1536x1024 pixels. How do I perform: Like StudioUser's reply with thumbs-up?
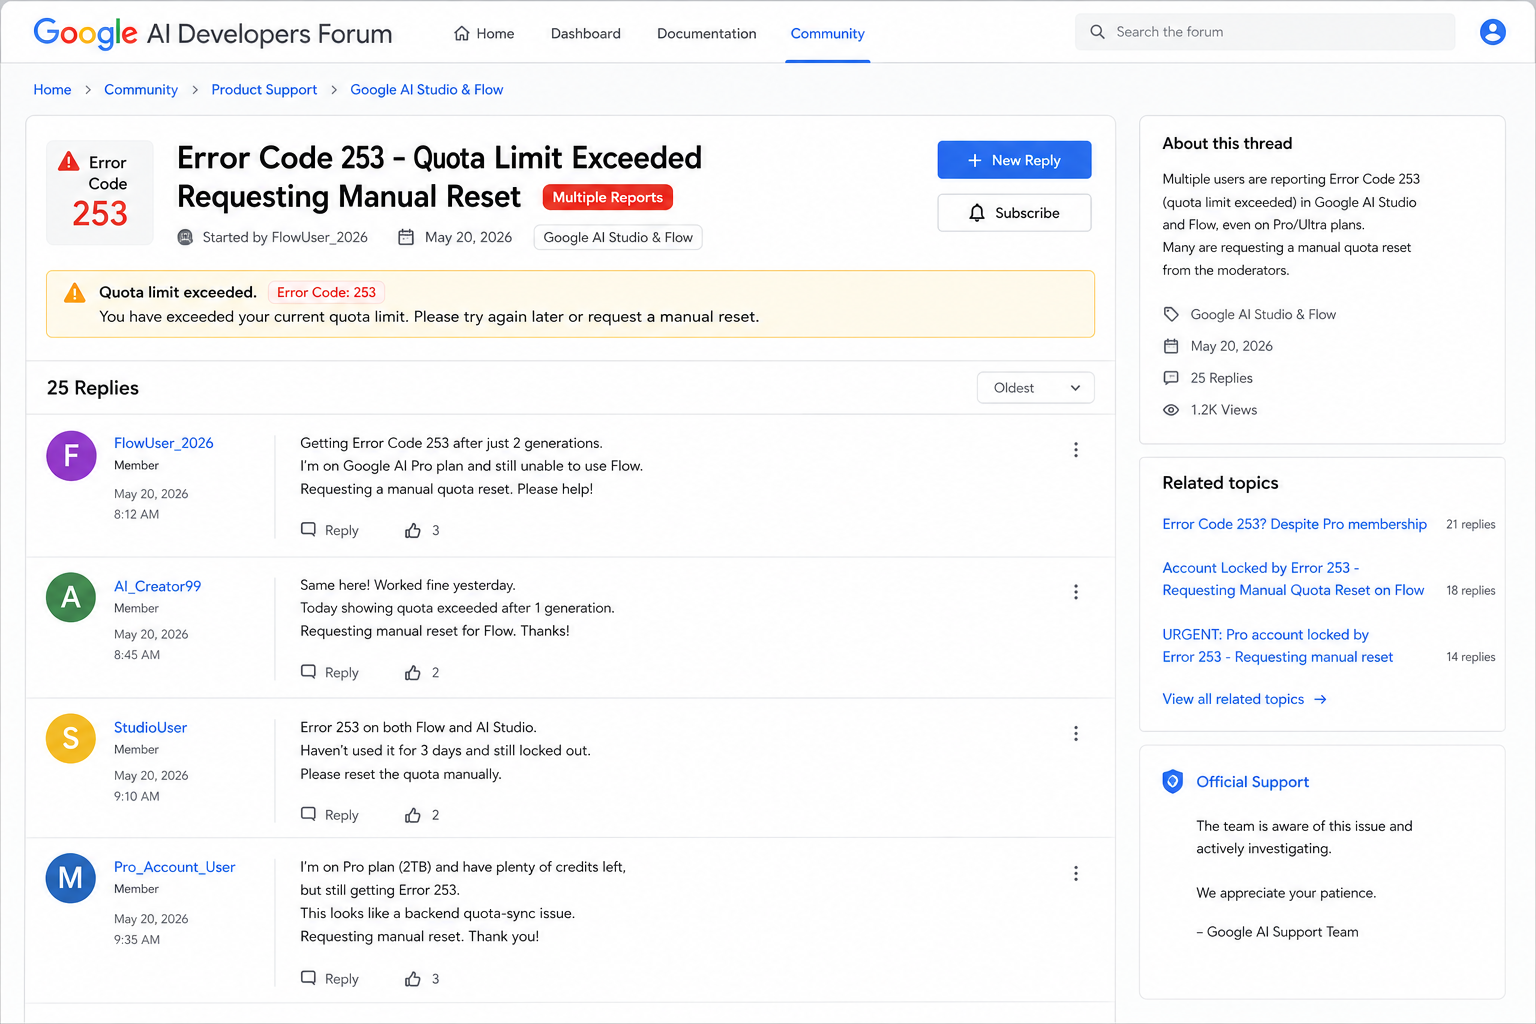click(x=413, y=815)
